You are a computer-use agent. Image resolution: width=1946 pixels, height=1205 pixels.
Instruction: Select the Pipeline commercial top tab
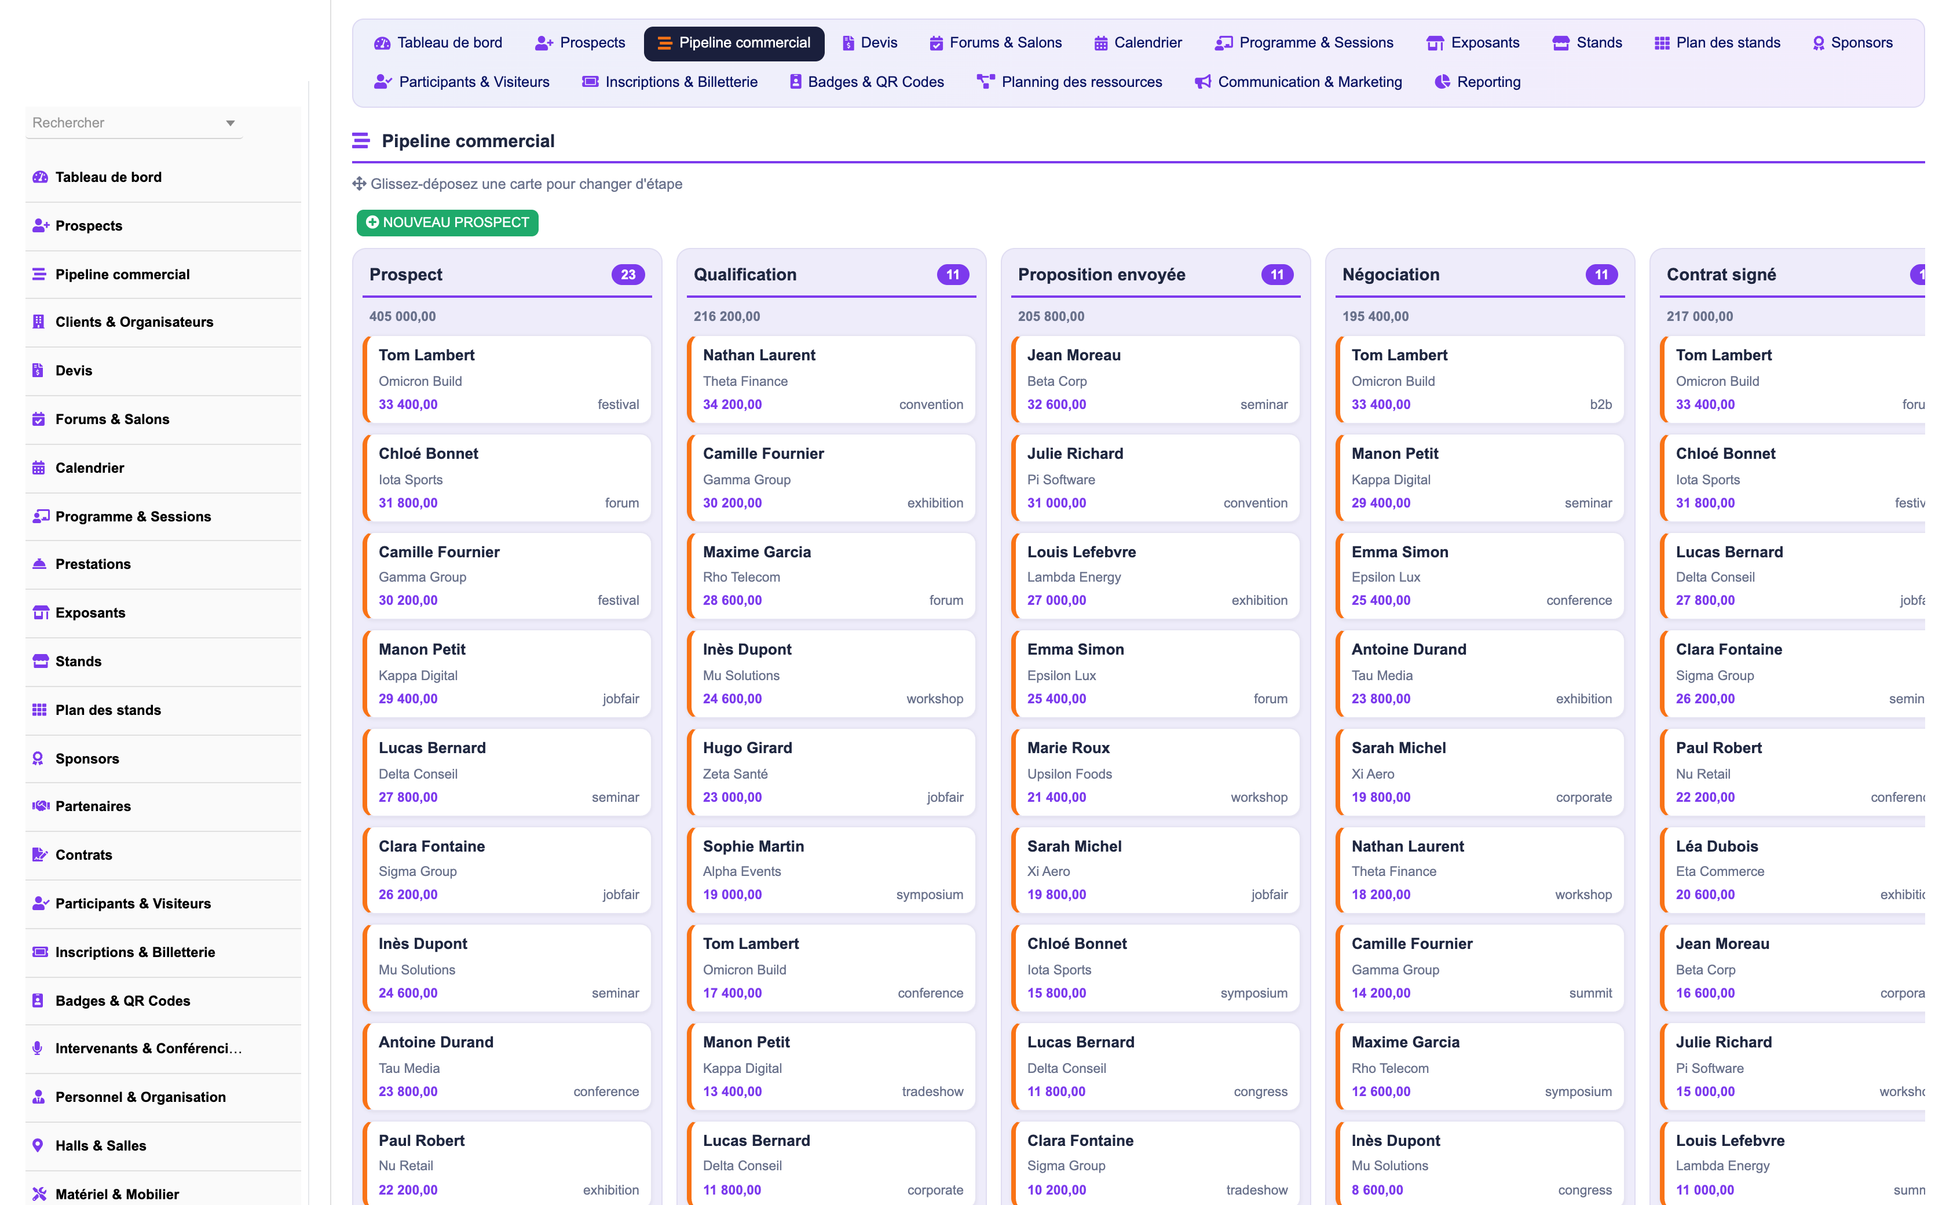click(x=734, y=43)
